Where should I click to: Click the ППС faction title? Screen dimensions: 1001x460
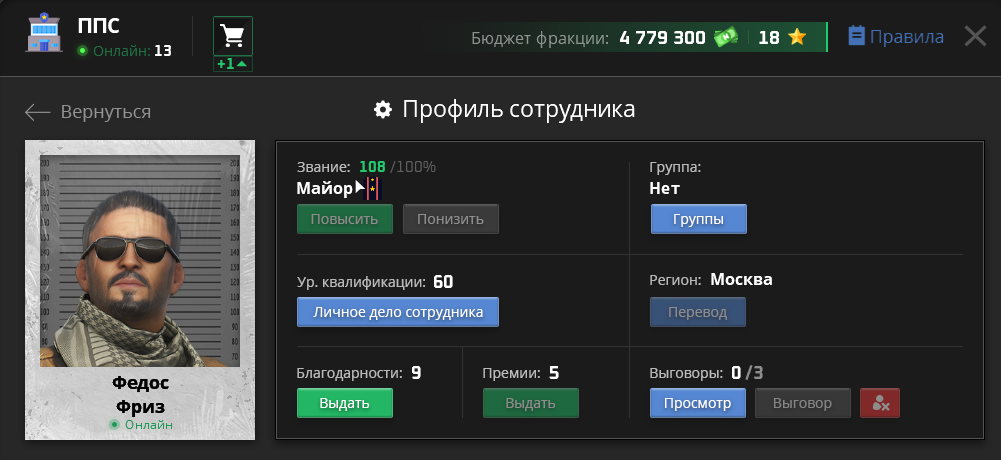(x=99, y=26)
